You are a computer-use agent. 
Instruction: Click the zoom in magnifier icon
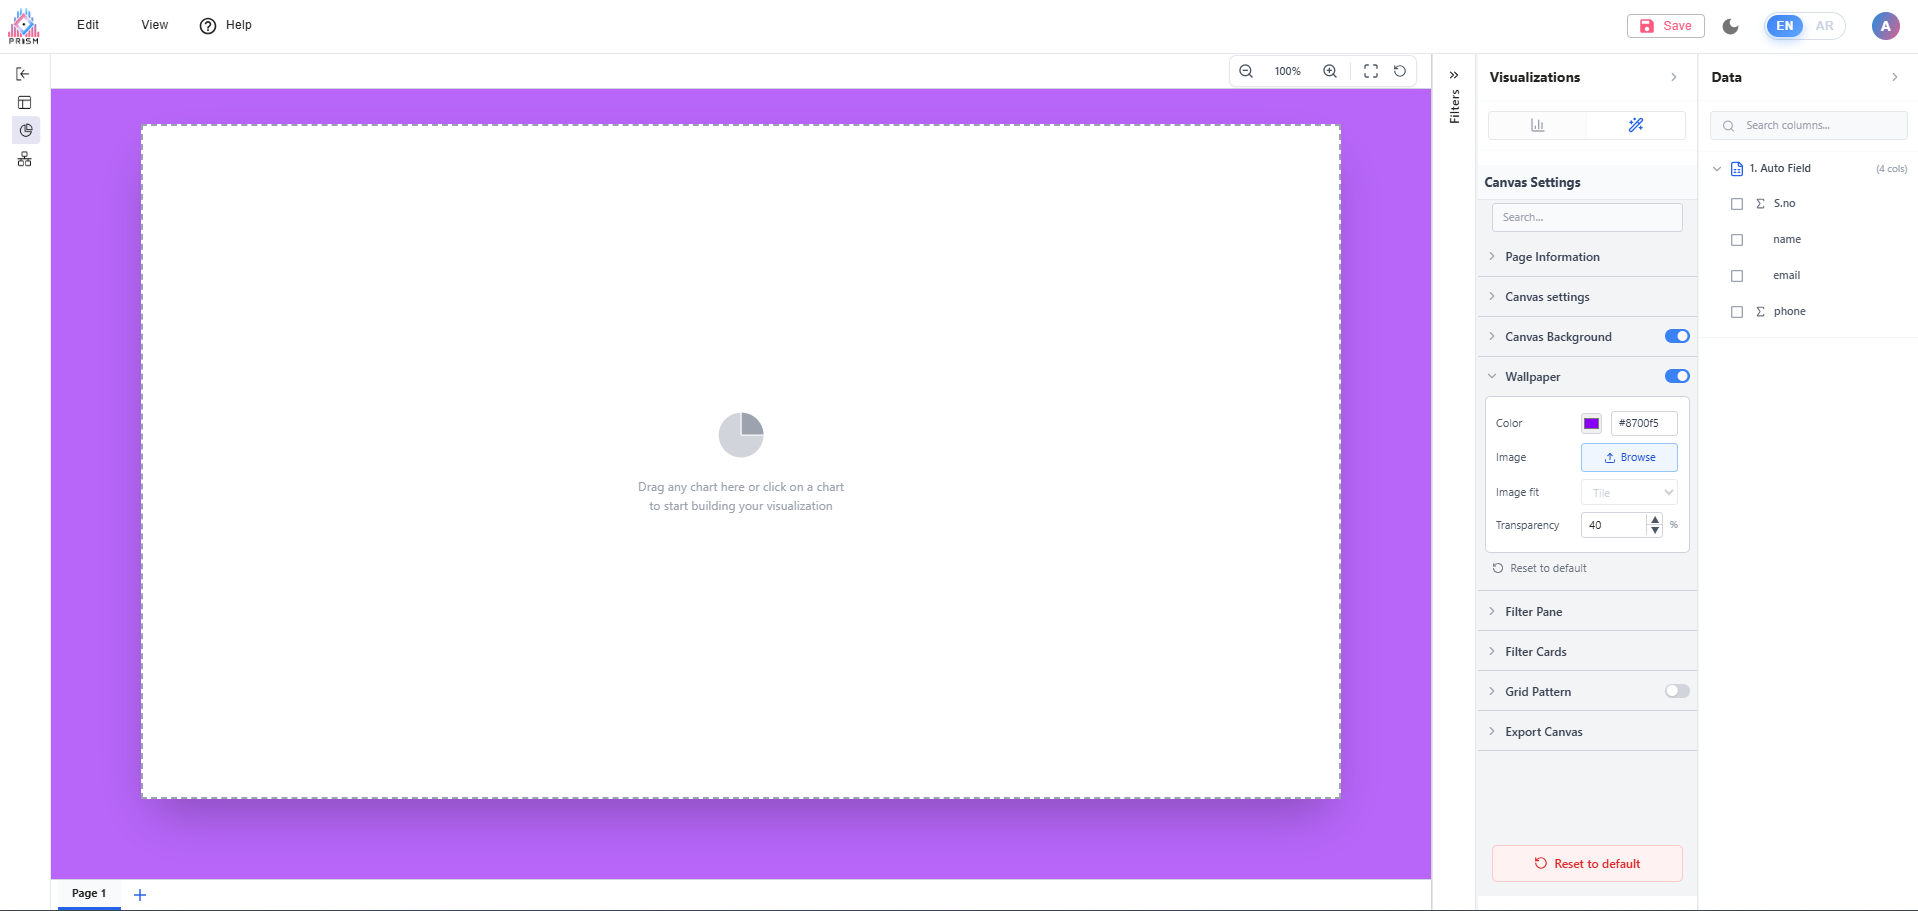click(x=1330, y=71)
